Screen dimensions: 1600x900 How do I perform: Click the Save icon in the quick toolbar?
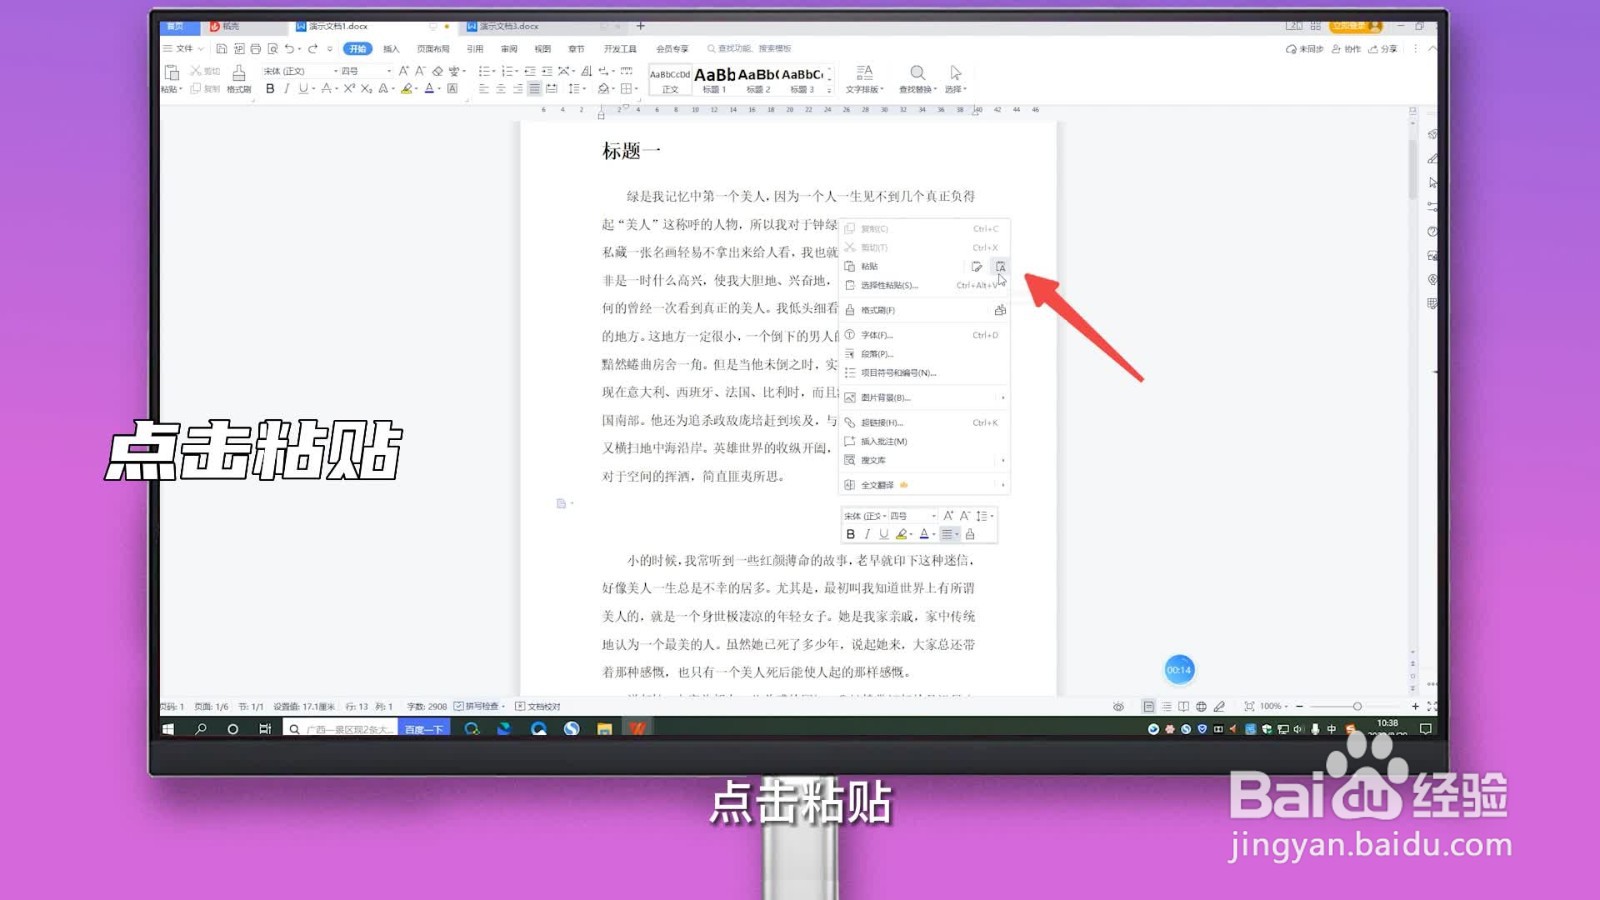point(221,49)
